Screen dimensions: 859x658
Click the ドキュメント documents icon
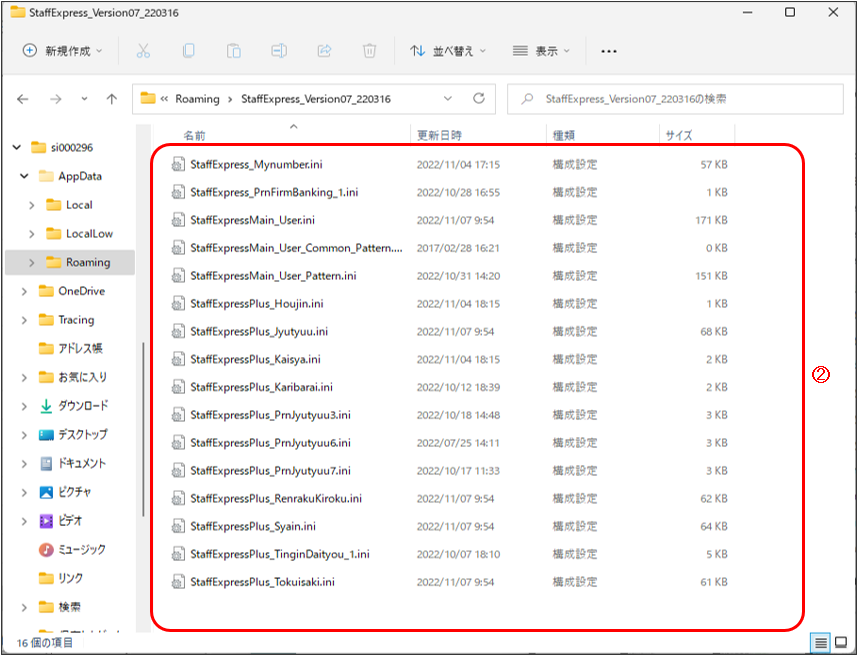pos(46,464)
